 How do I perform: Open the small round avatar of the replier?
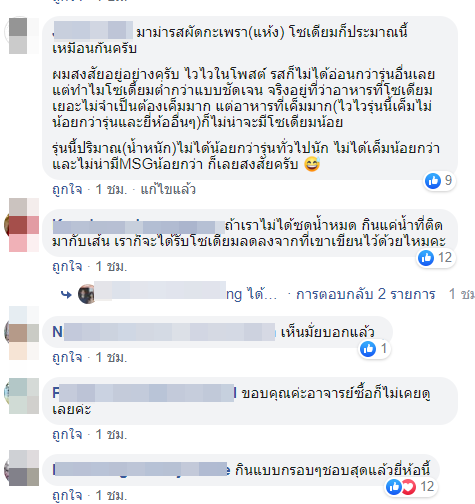[x=86, y=294]
